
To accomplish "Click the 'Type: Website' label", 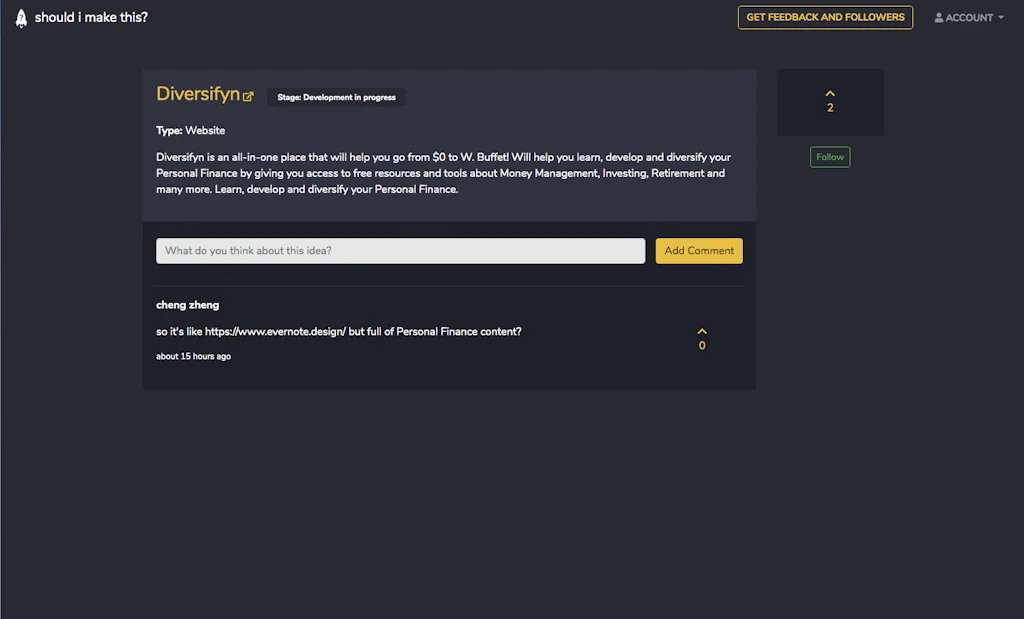I will (190, 130).
